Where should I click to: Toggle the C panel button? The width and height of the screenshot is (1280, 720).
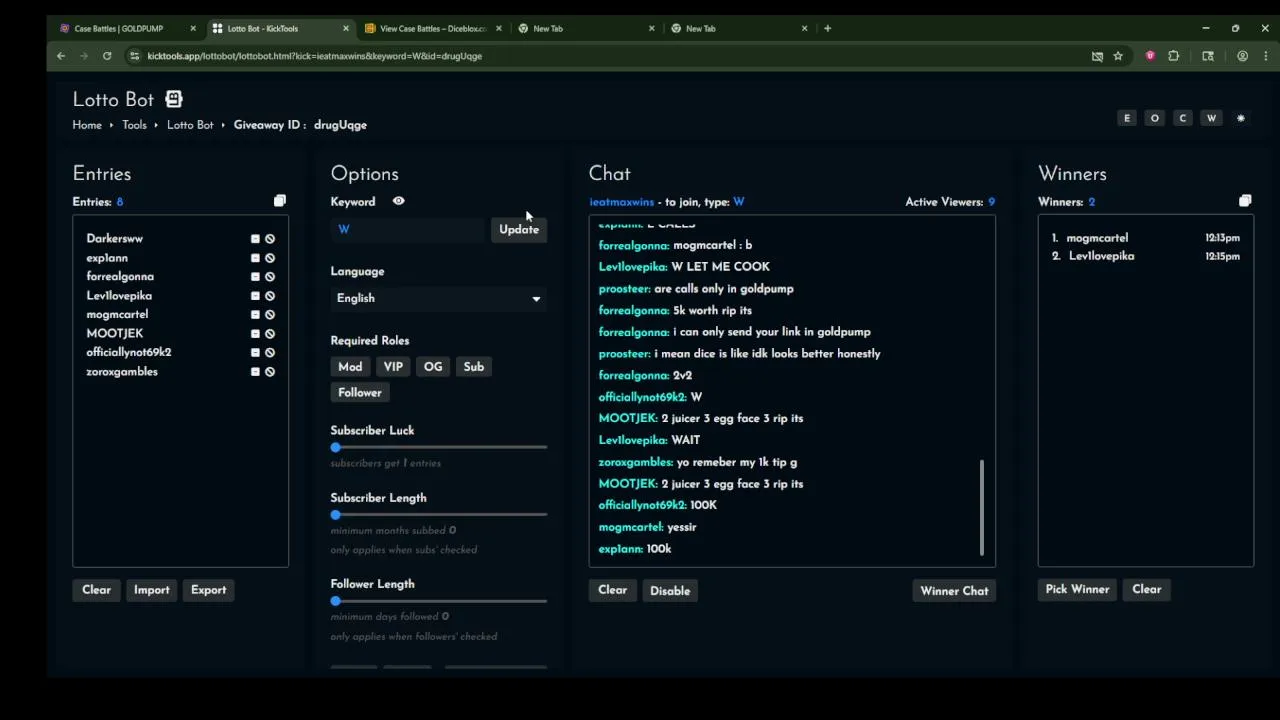pos(1183,118)
